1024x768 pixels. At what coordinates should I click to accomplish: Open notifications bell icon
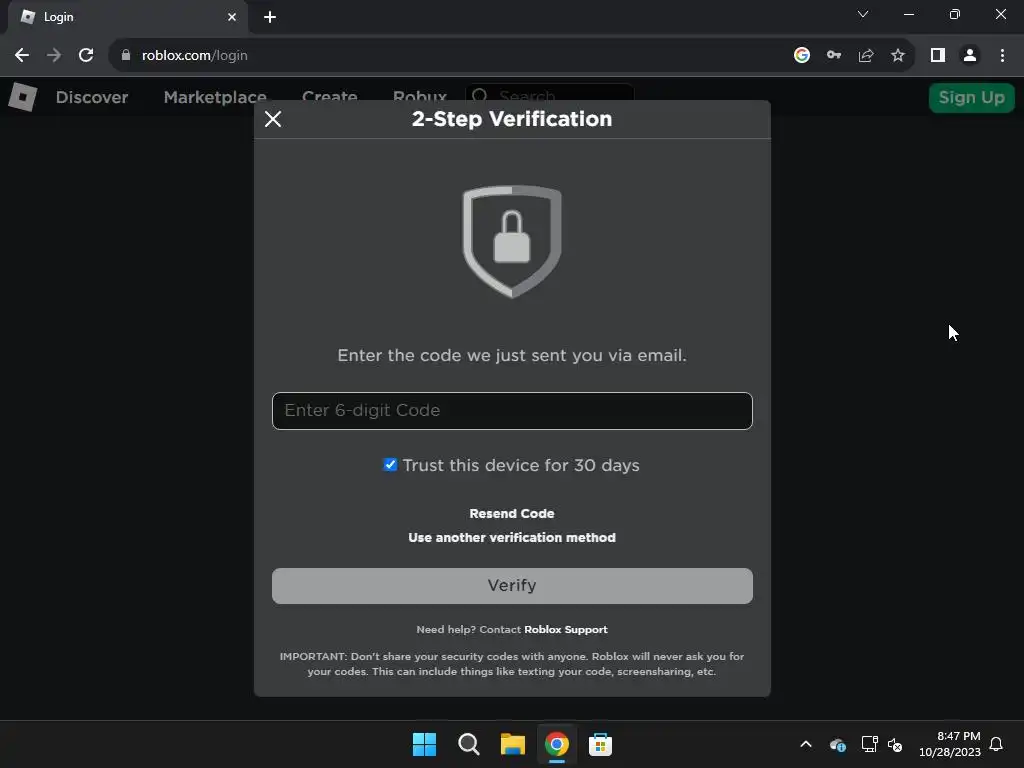997,744
